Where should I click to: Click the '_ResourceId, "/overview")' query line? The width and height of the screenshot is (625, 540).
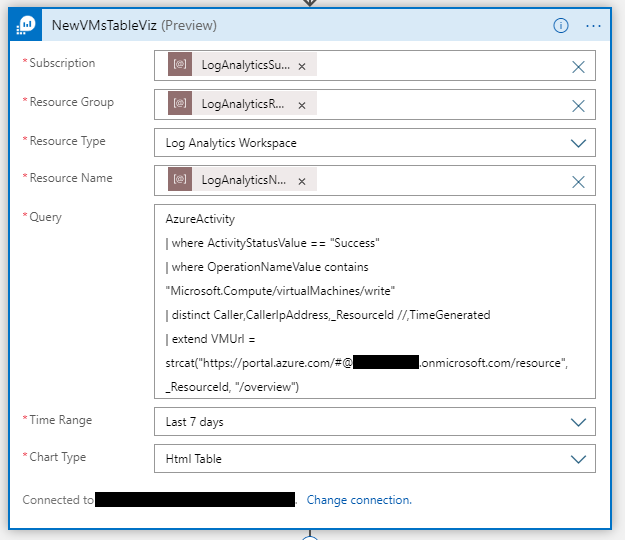pos(232,387)
